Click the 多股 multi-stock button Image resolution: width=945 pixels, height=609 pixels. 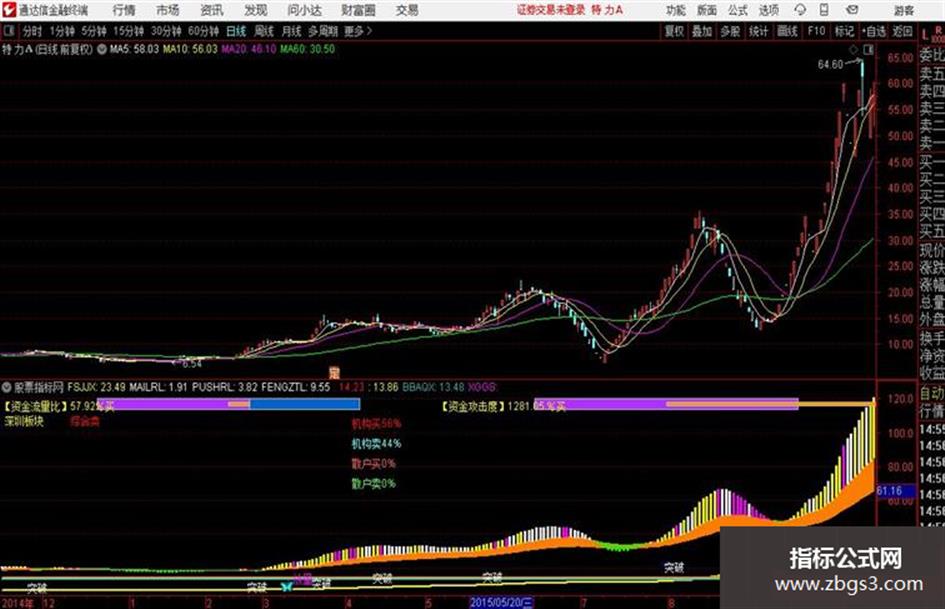pyautogui.click(x=730, y=31)
